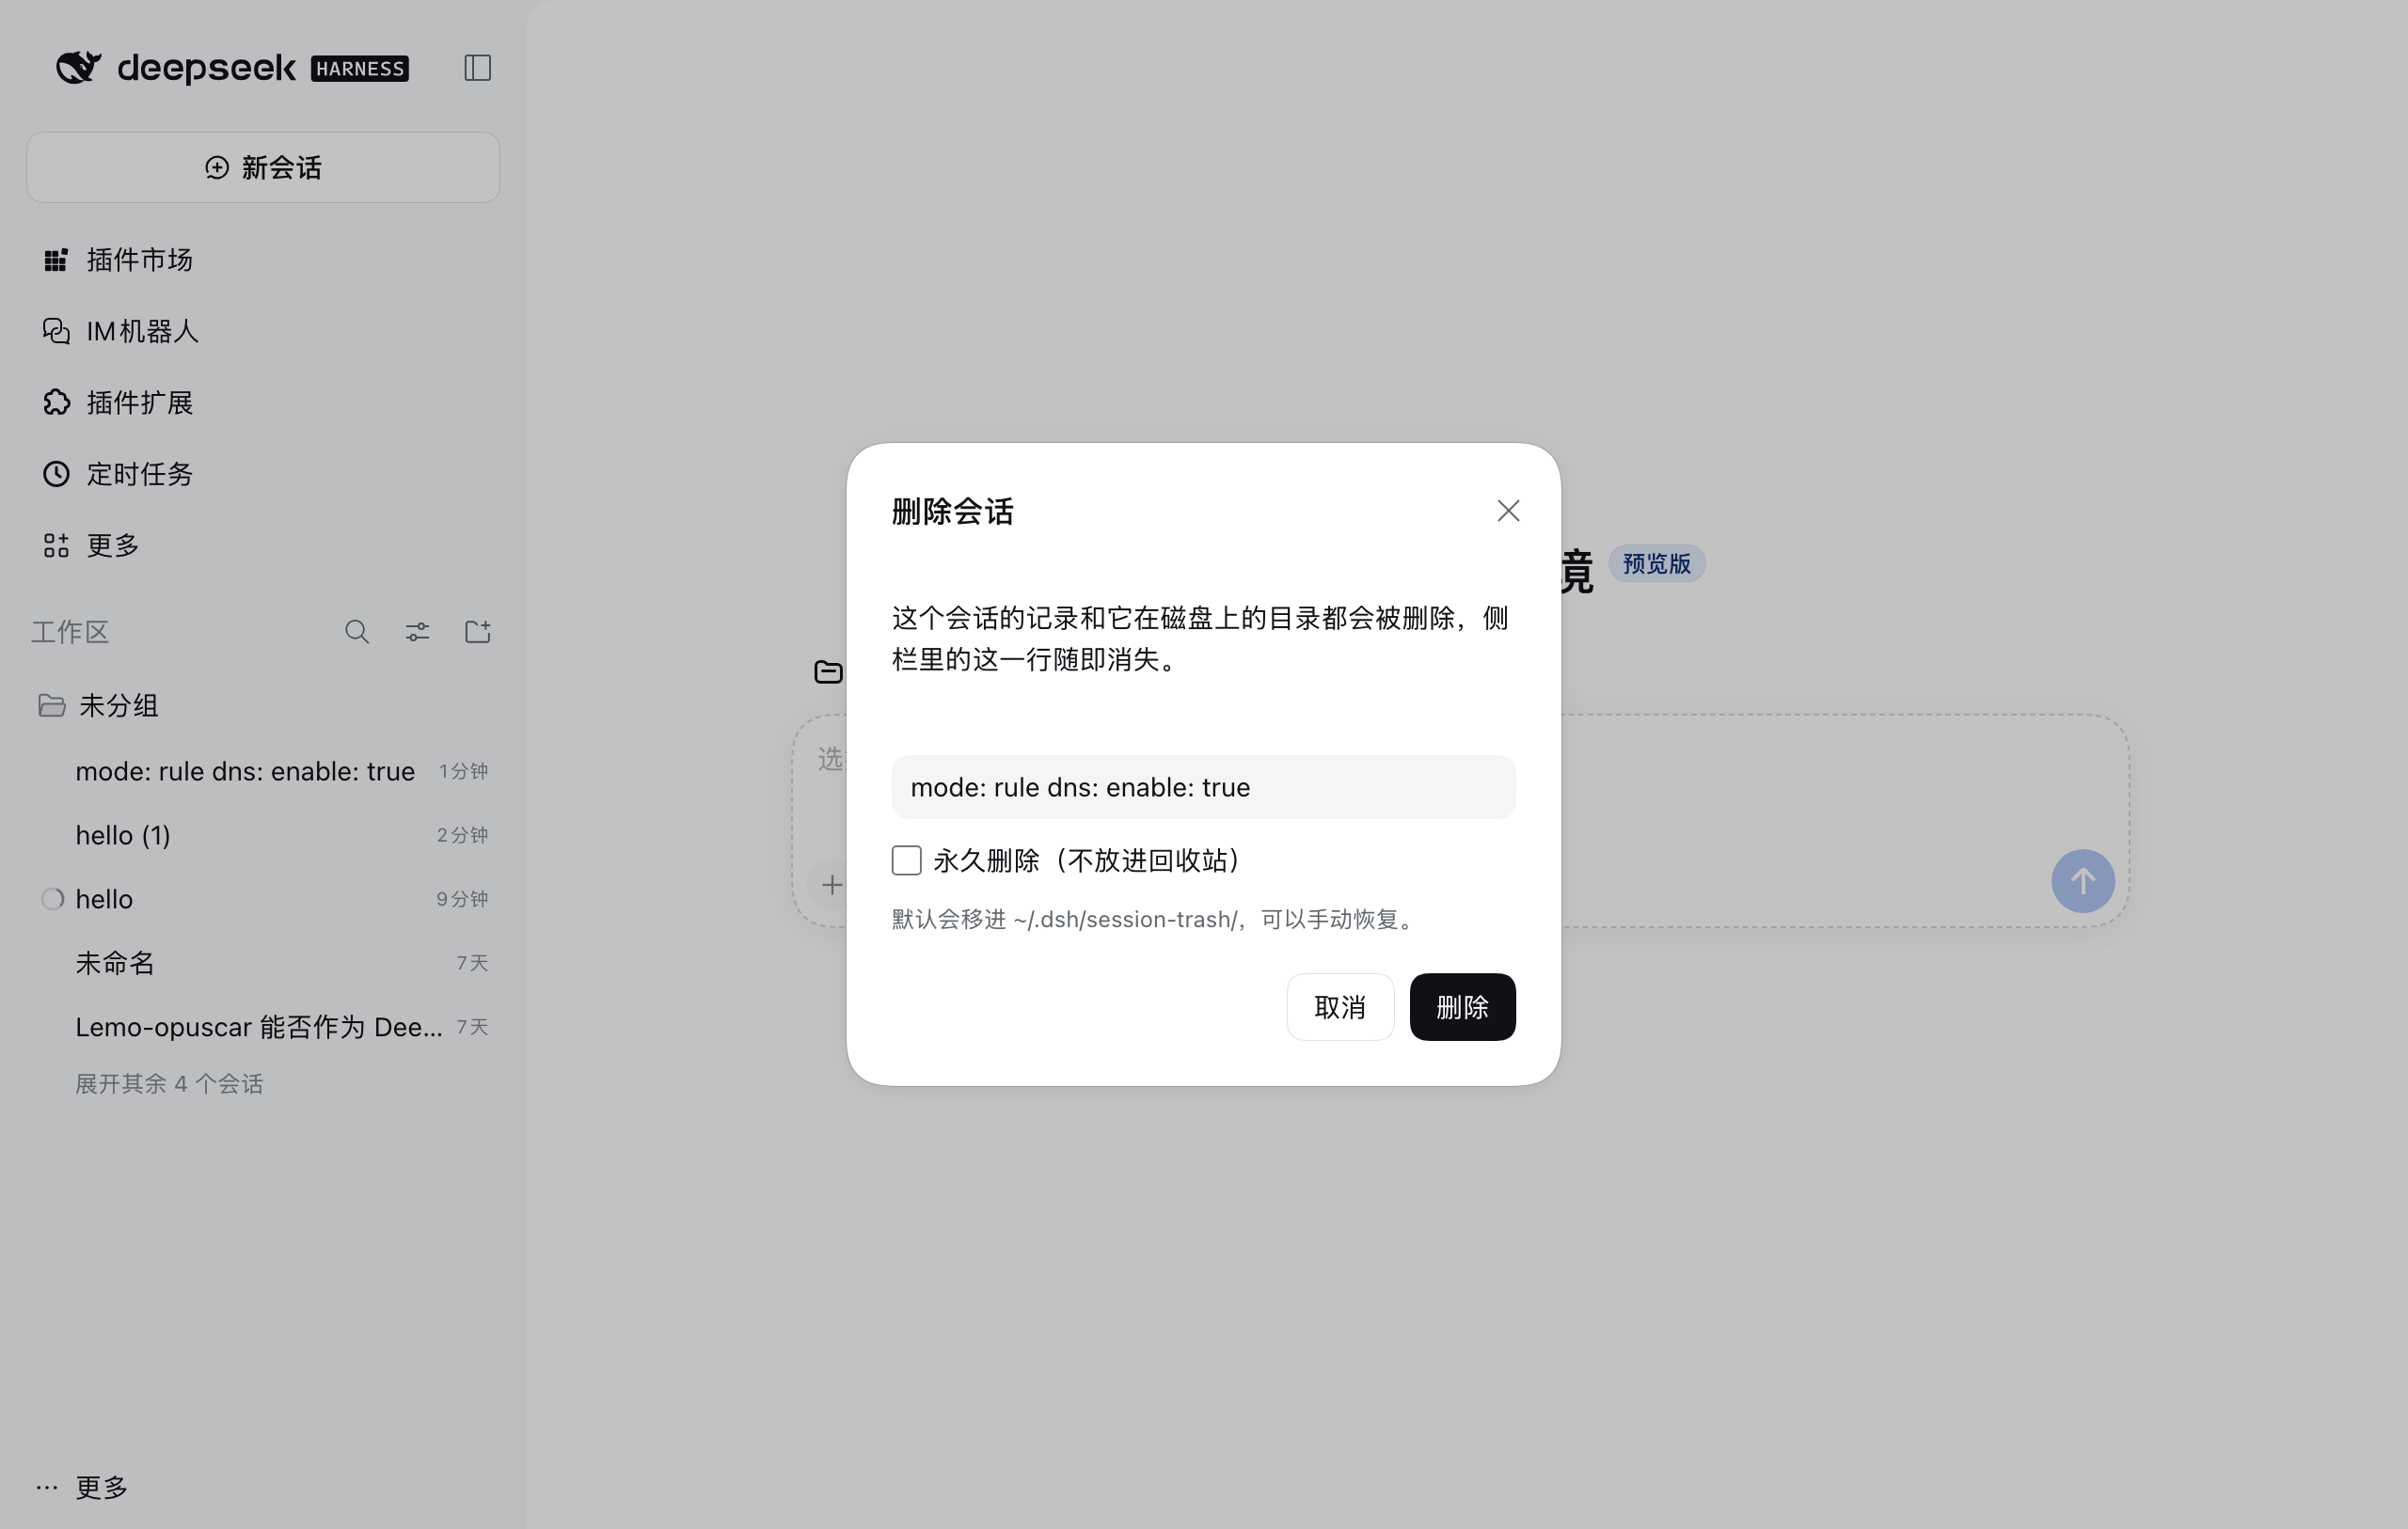Close the 删除会话 dialog with X
Viewport: 2408px width, 1529px height.
(x=1508, y=511)
